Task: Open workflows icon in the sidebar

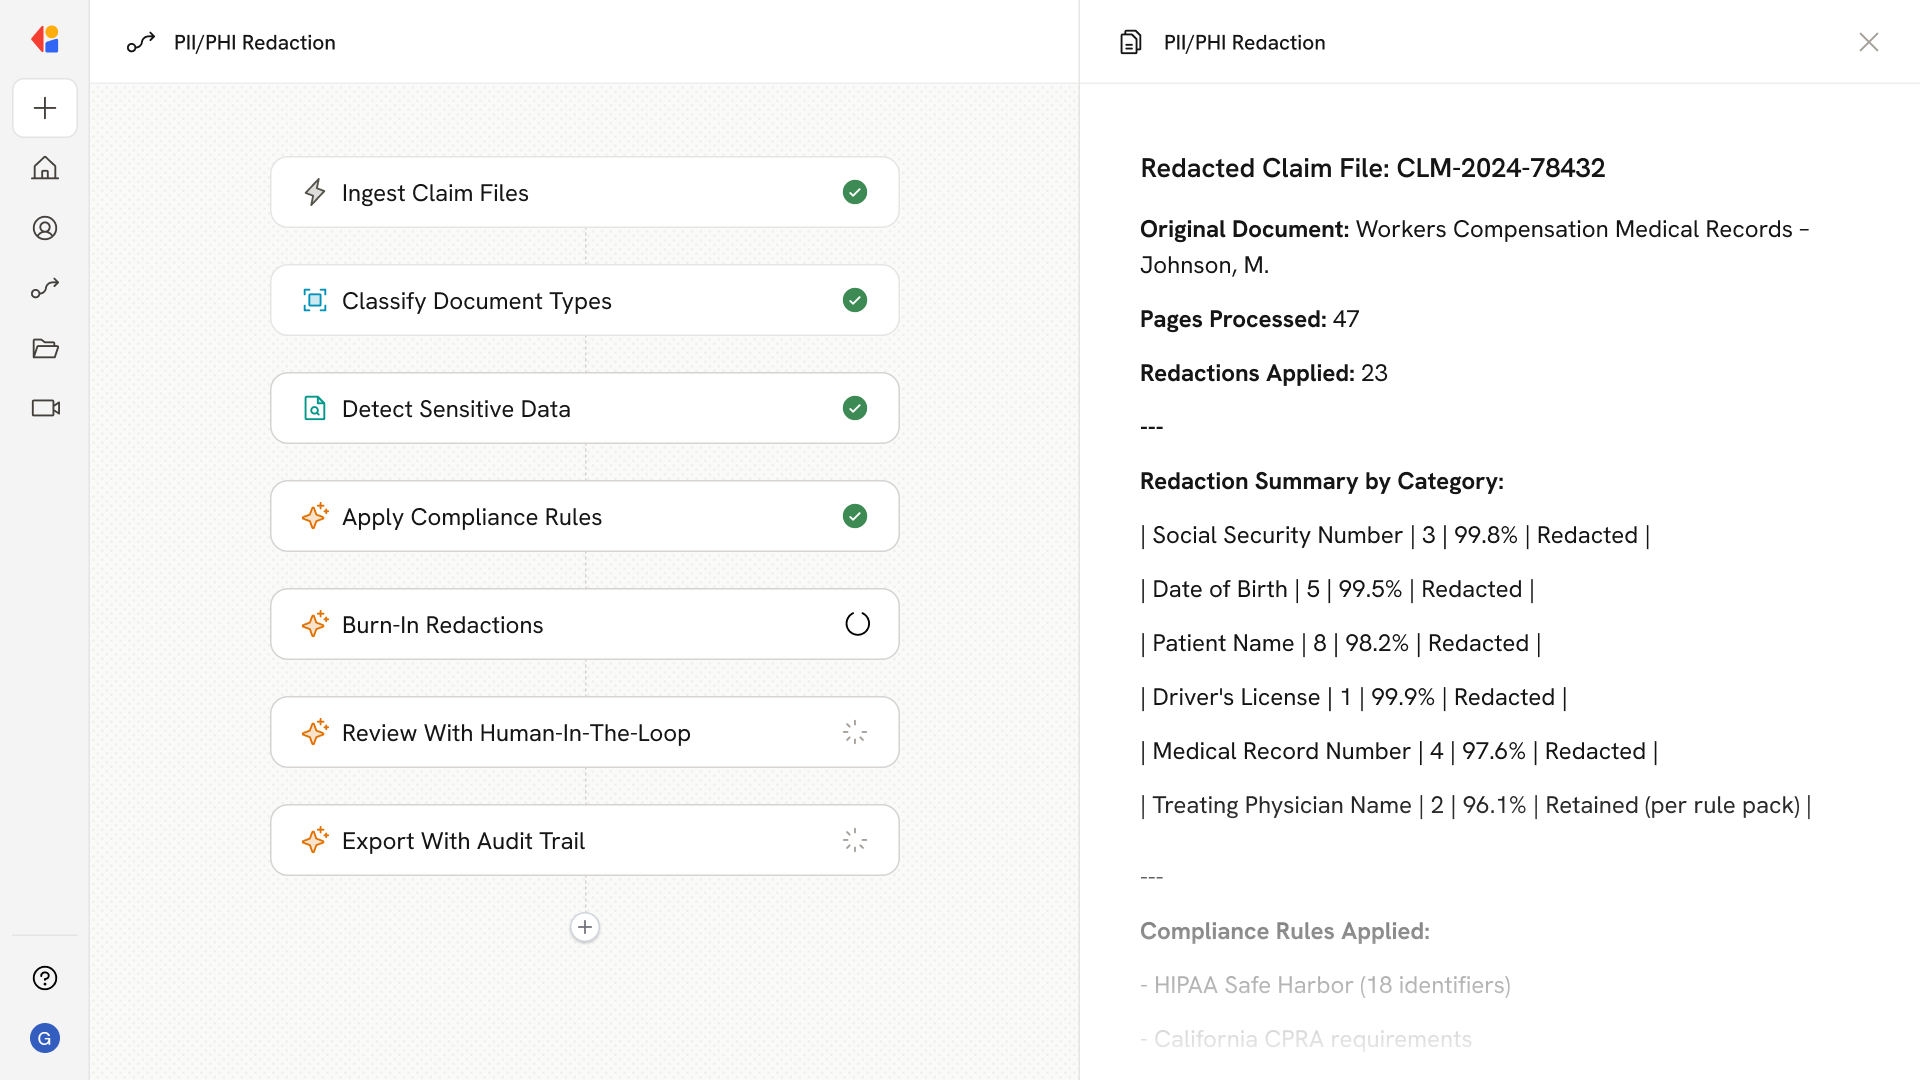Action: 45,288
